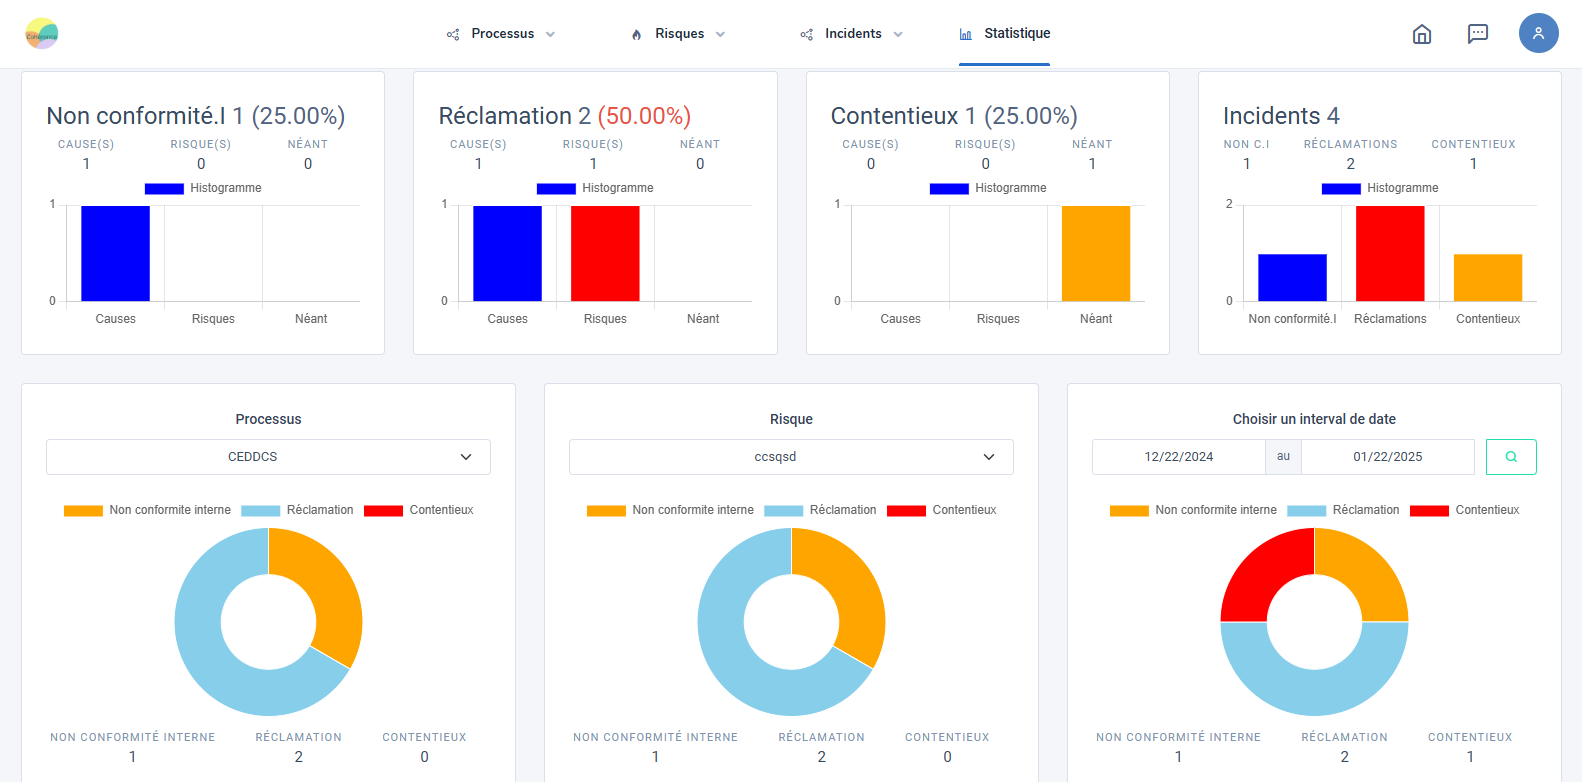Click the Risques navigation link
This screenshot has width=1582, height=782.
(x=679, y=34)
